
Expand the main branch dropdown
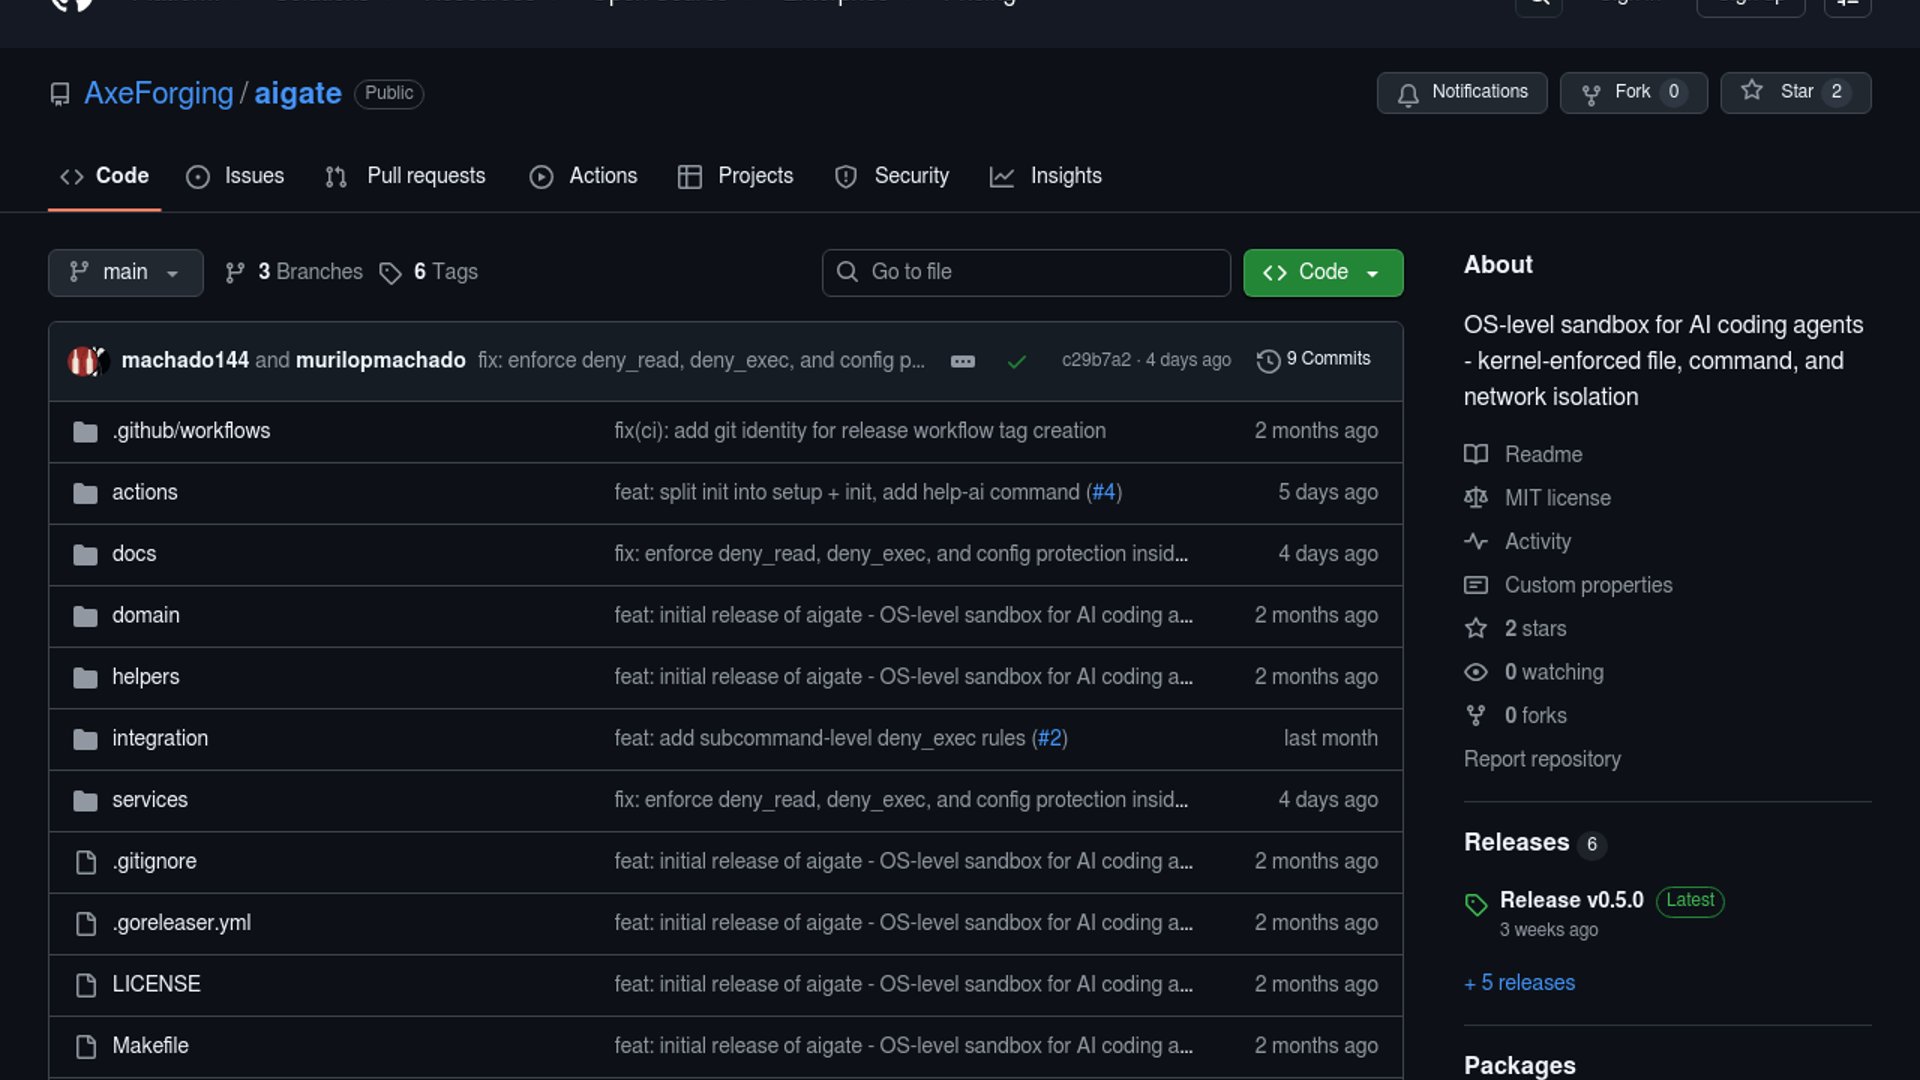click(x=125, y=272)
